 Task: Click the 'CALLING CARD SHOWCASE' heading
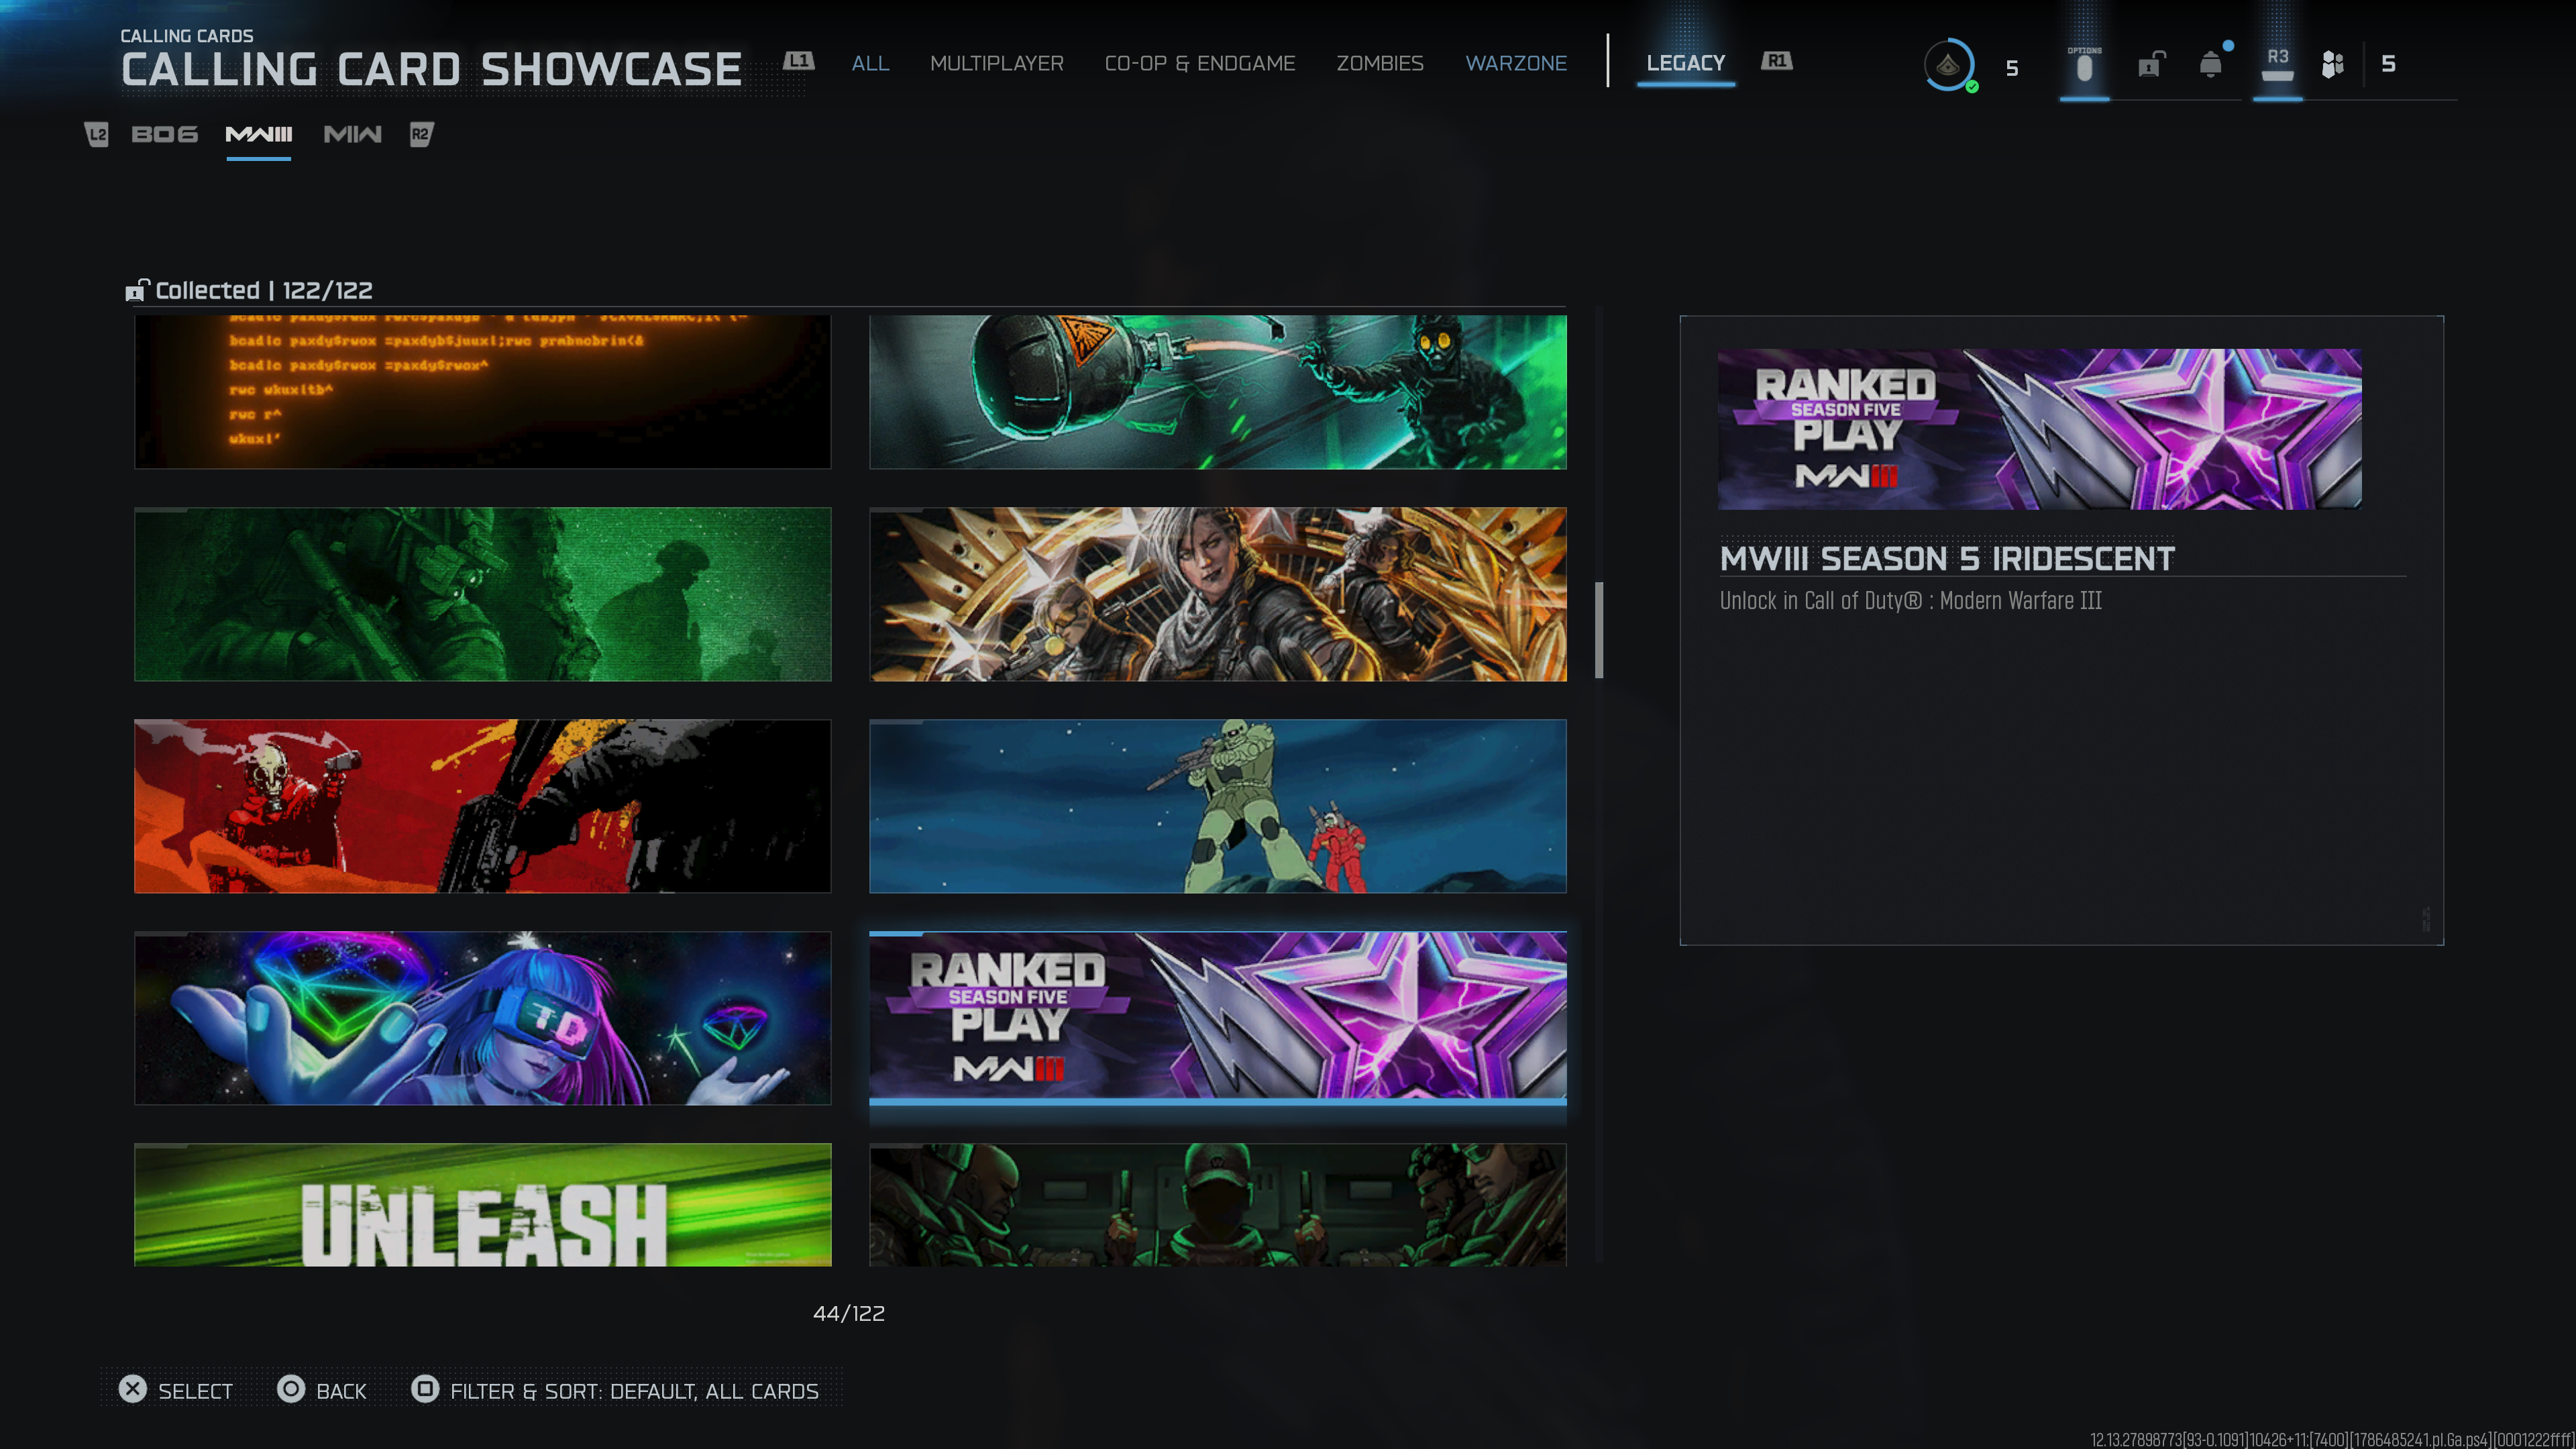coord(431,70)
